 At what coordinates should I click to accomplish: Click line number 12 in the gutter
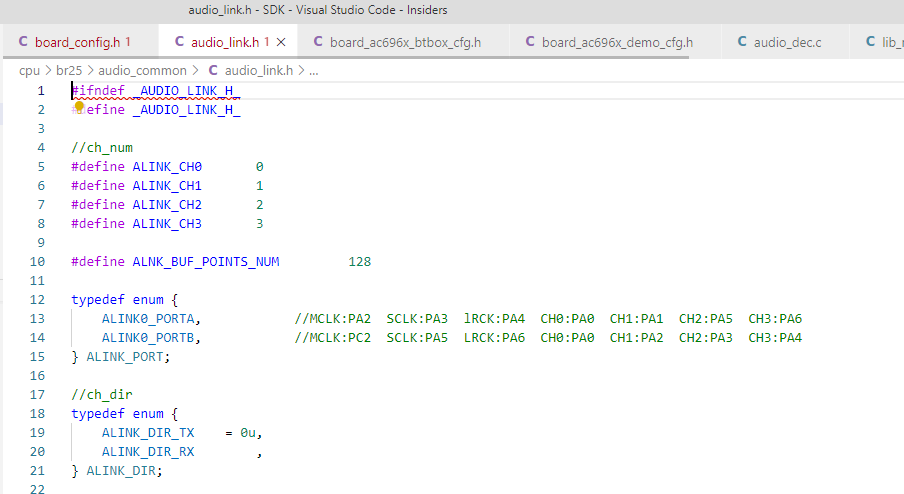(37, 300)
